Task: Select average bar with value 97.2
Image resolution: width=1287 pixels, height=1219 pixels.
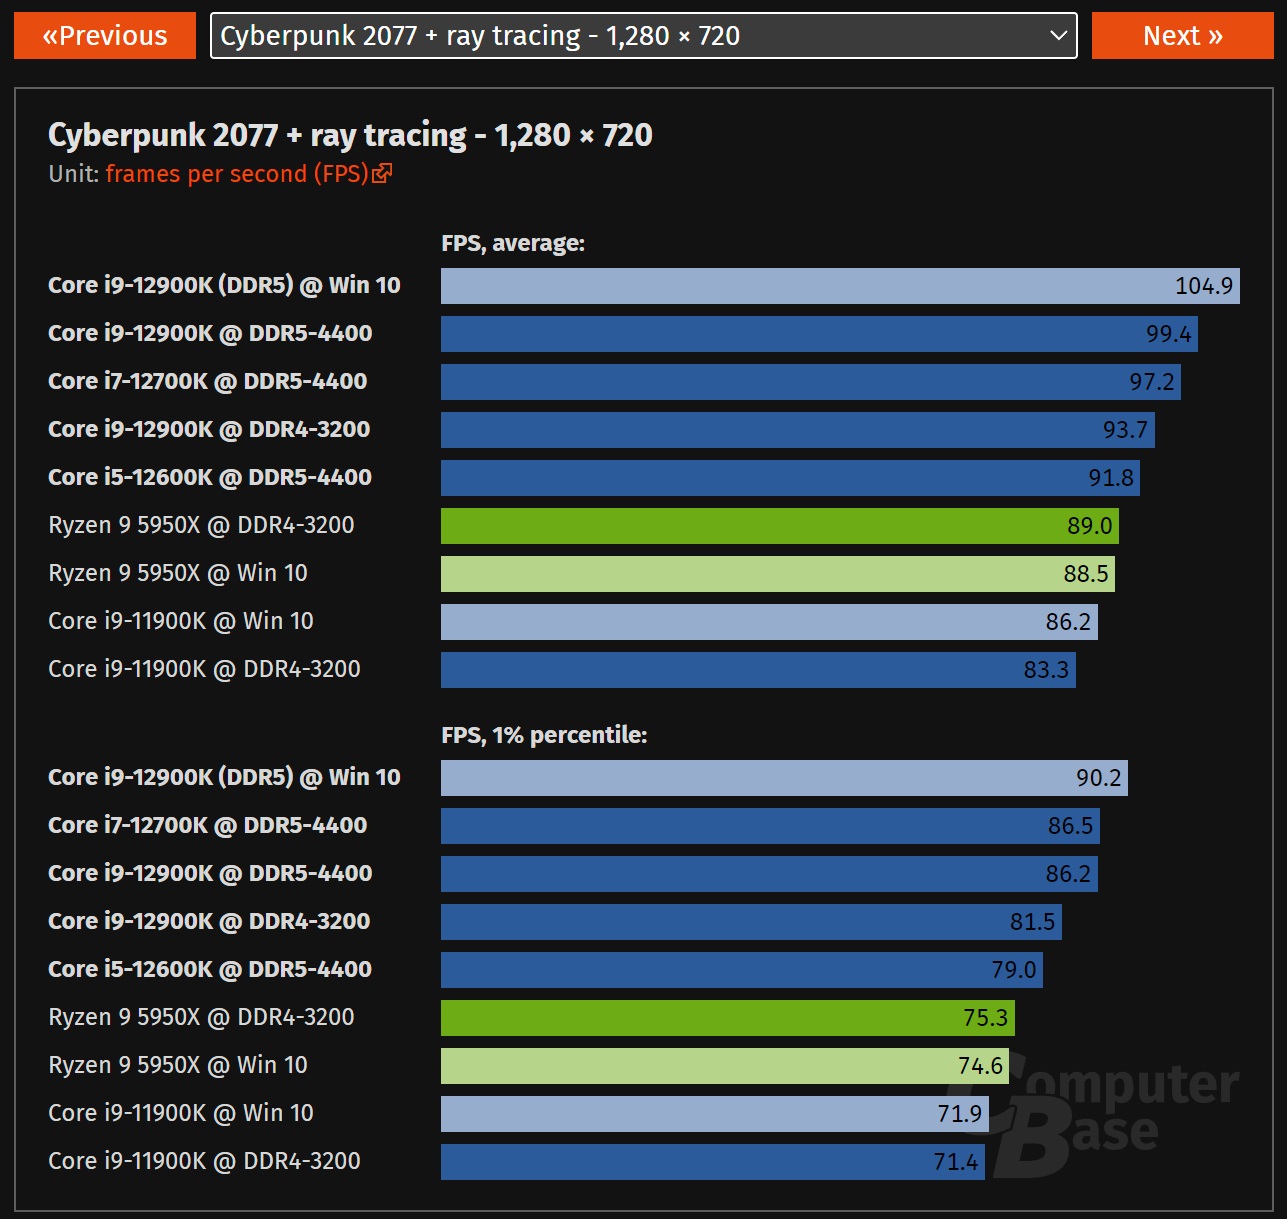Action: (x=811, y=382)
